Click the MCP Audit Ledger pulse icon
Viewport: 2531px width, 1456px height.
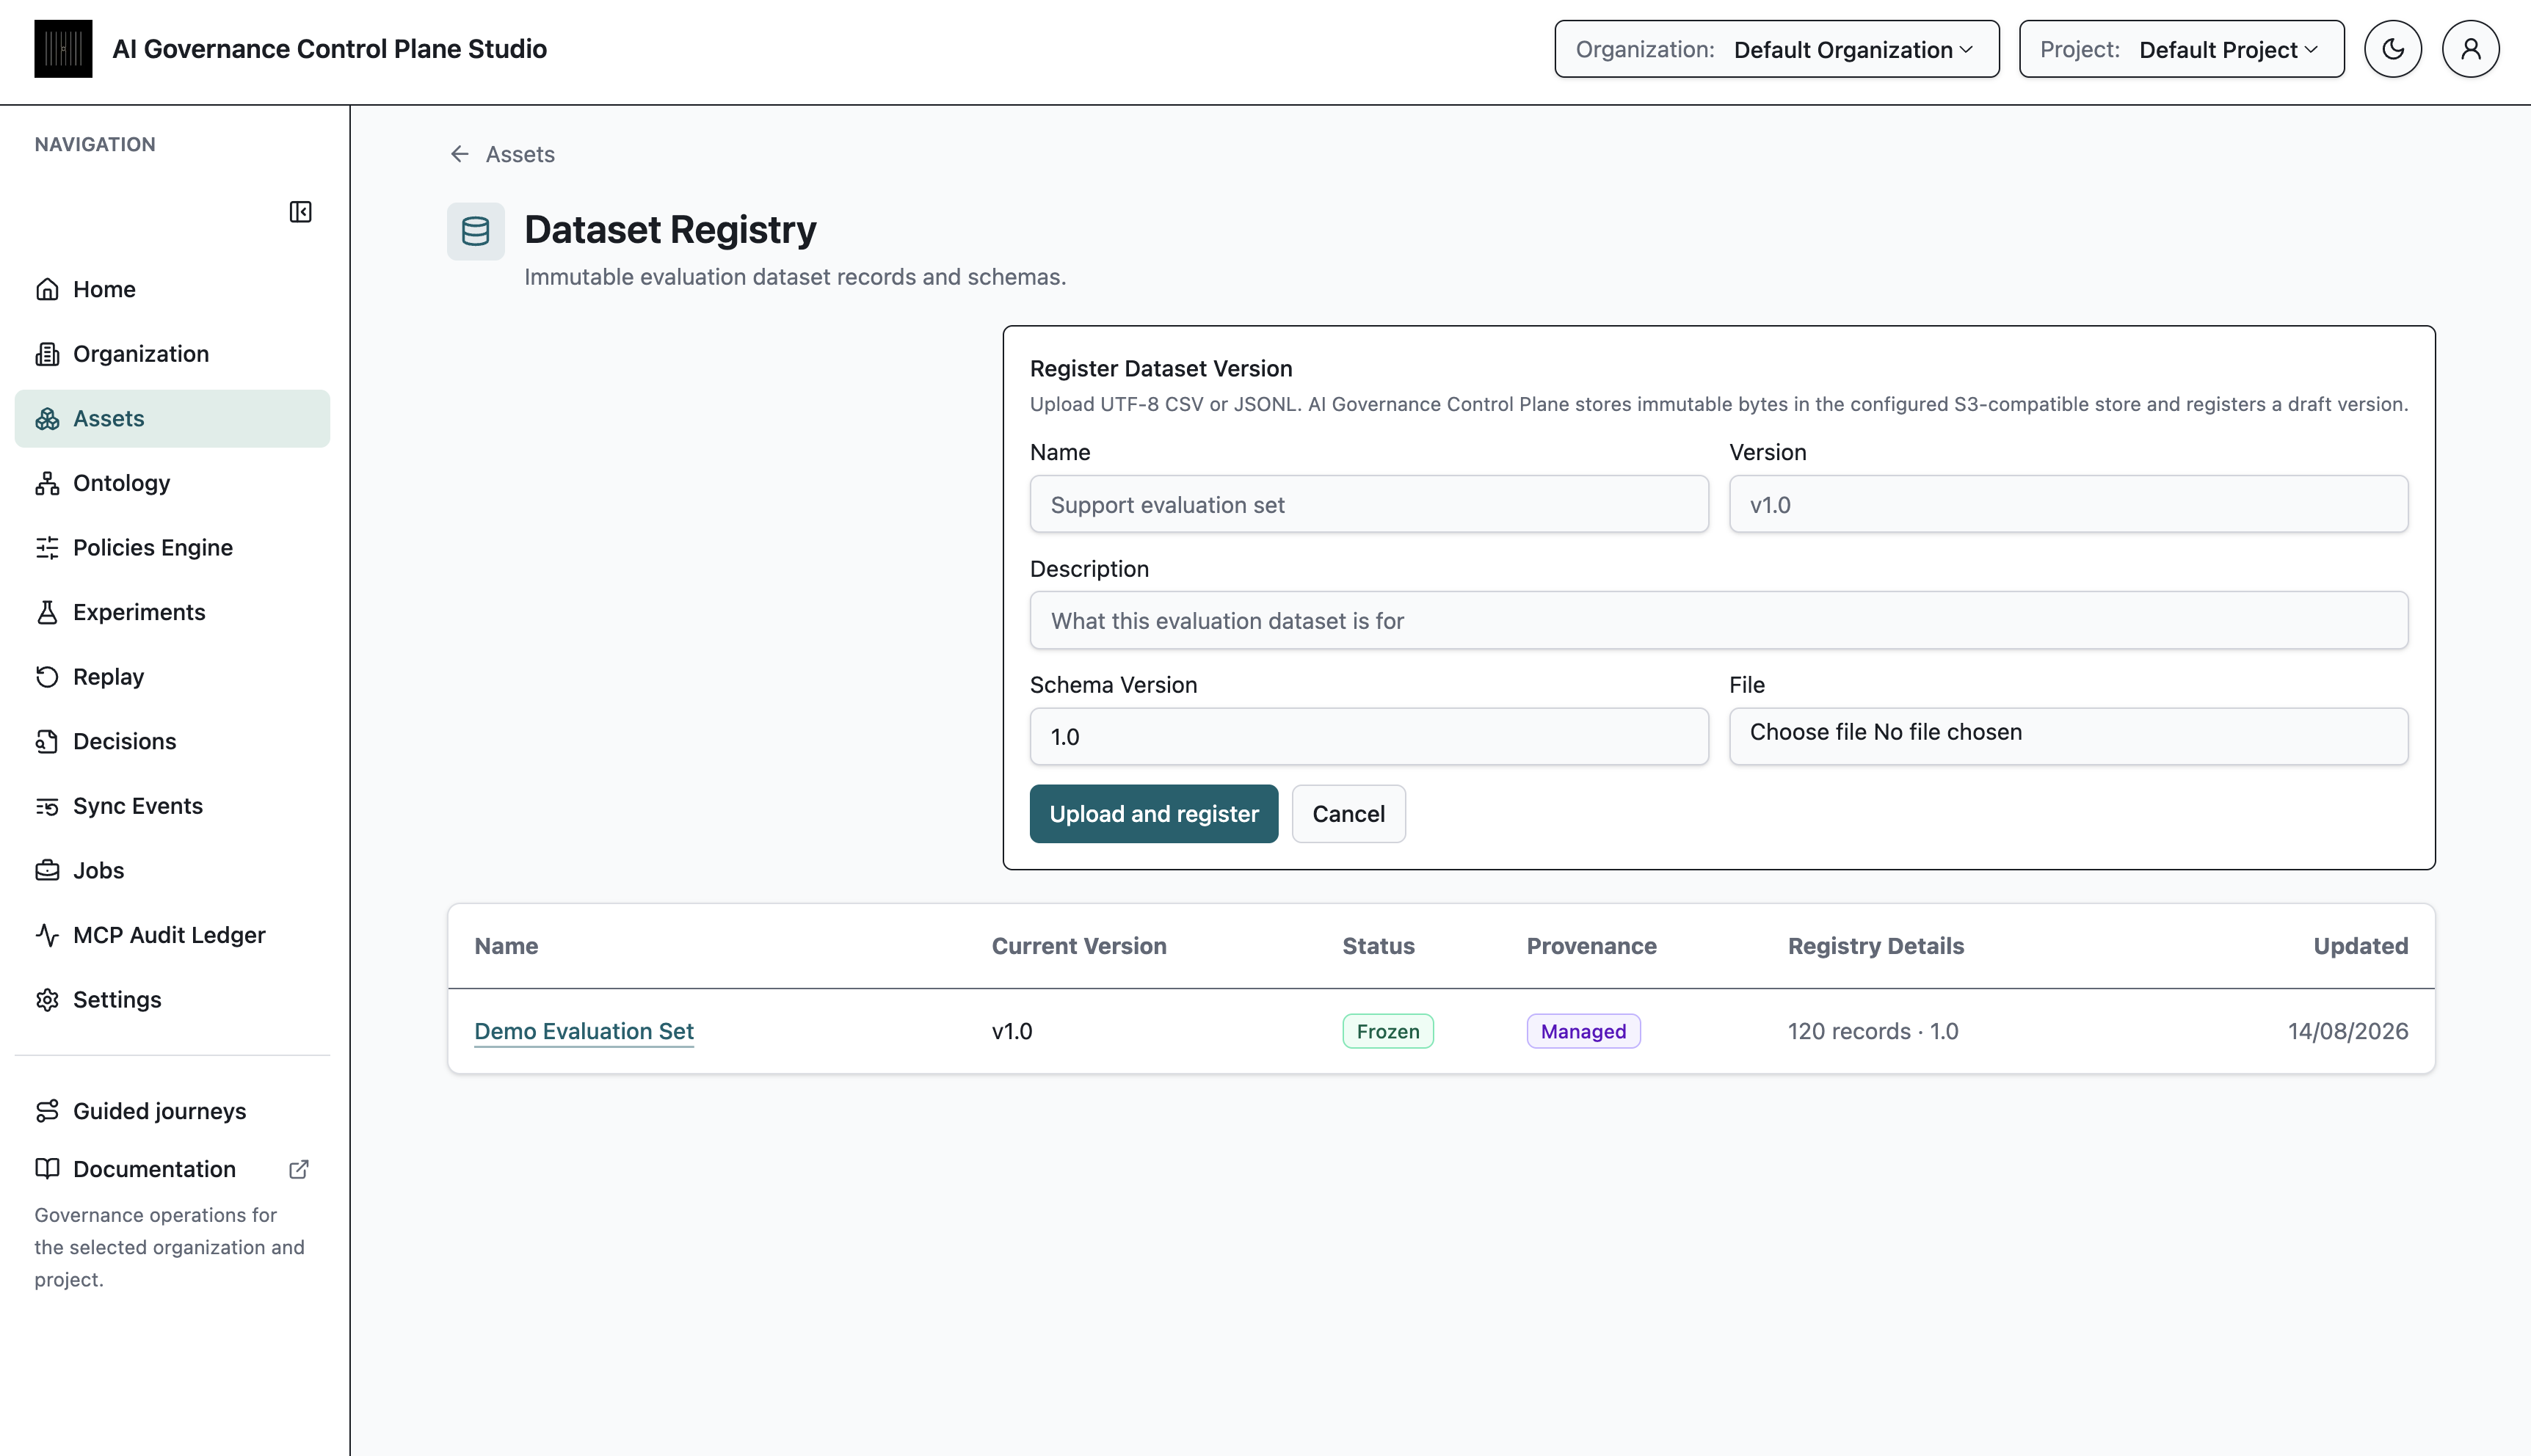click(x=47, y=935)
